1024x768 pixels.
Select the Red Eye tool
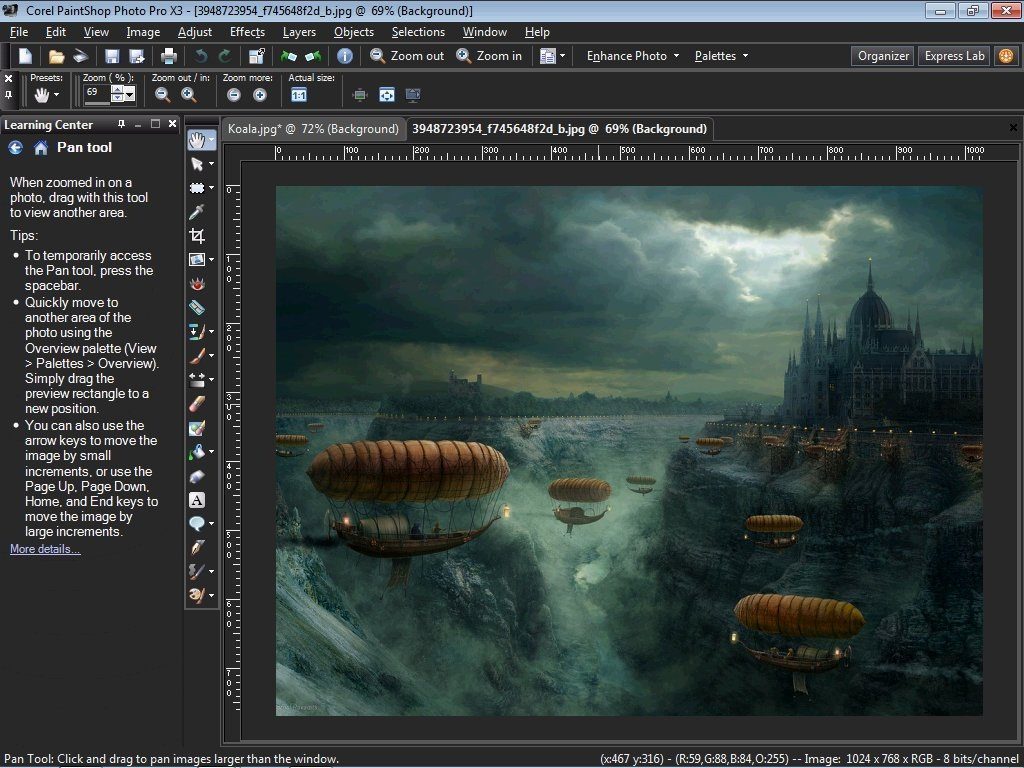tap(197, 284)
